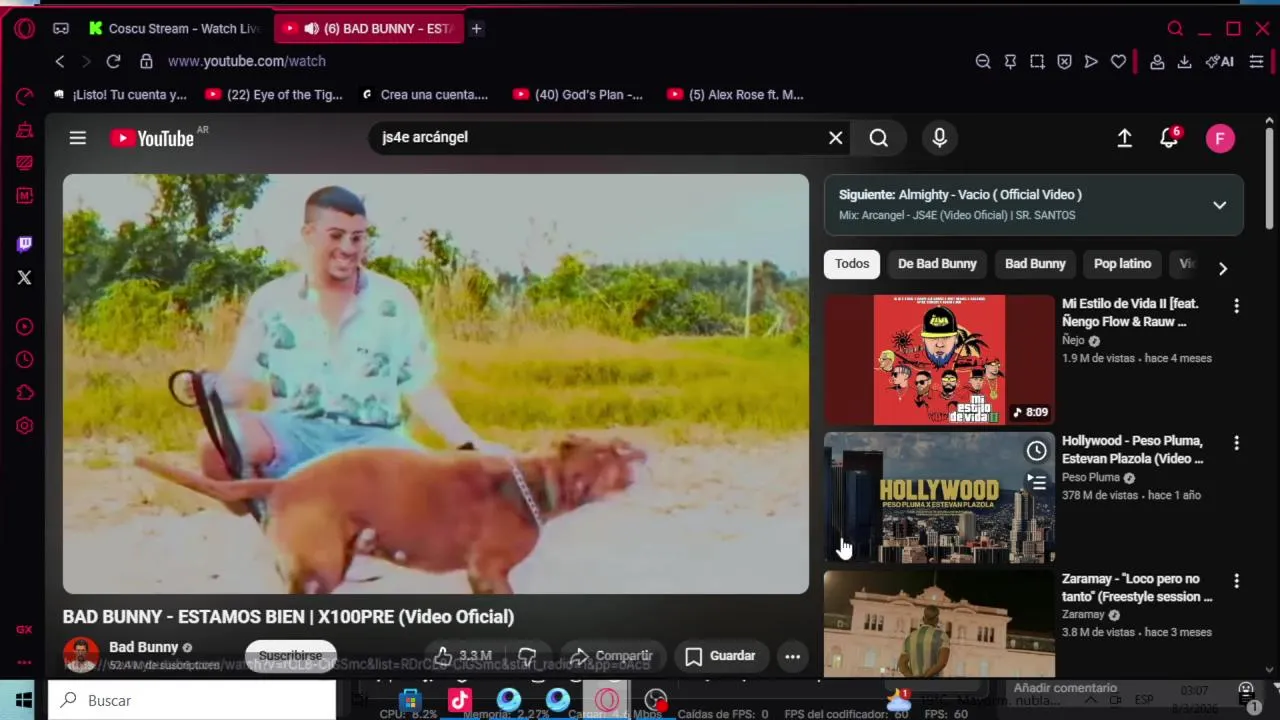Open the Opera main menu logo
The image size is (1280, 720).
(x=25, y=29)
